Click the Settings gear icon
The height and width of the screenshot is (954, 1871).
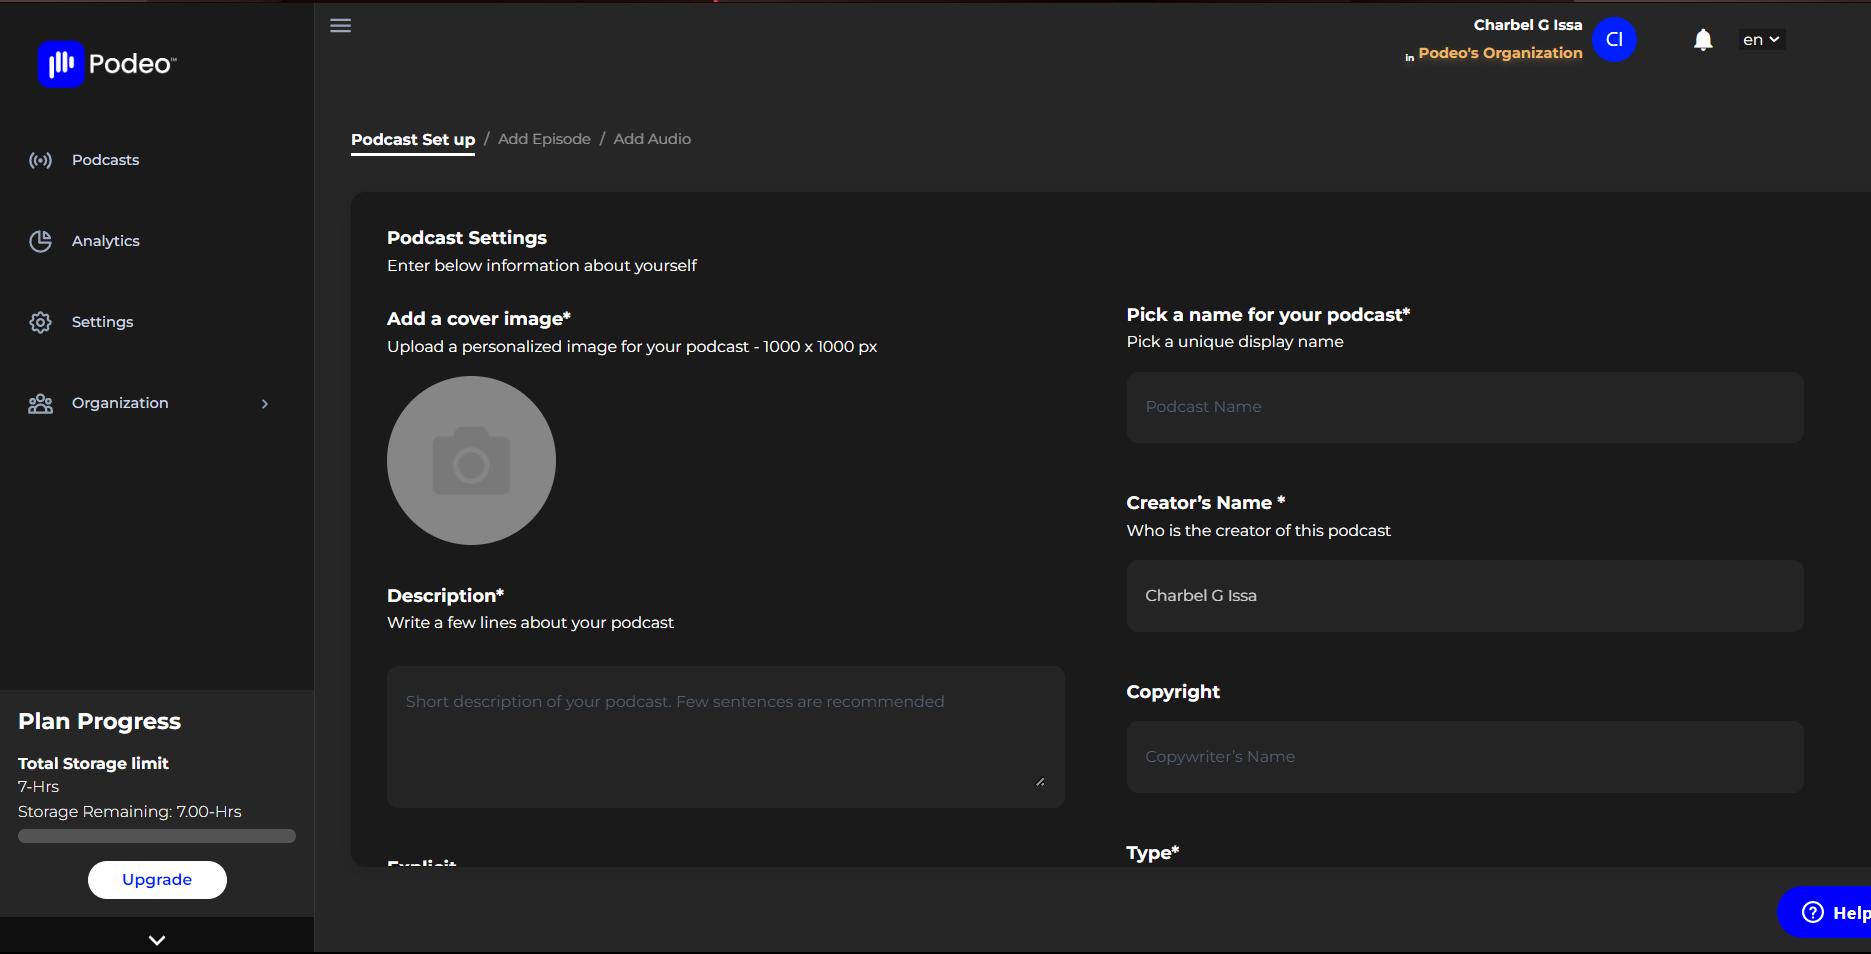pos(40,322)
